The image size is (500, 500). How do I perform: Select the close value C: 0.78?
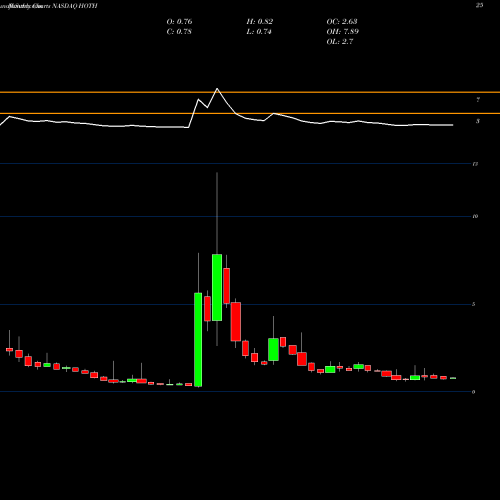tap(179, 32)
